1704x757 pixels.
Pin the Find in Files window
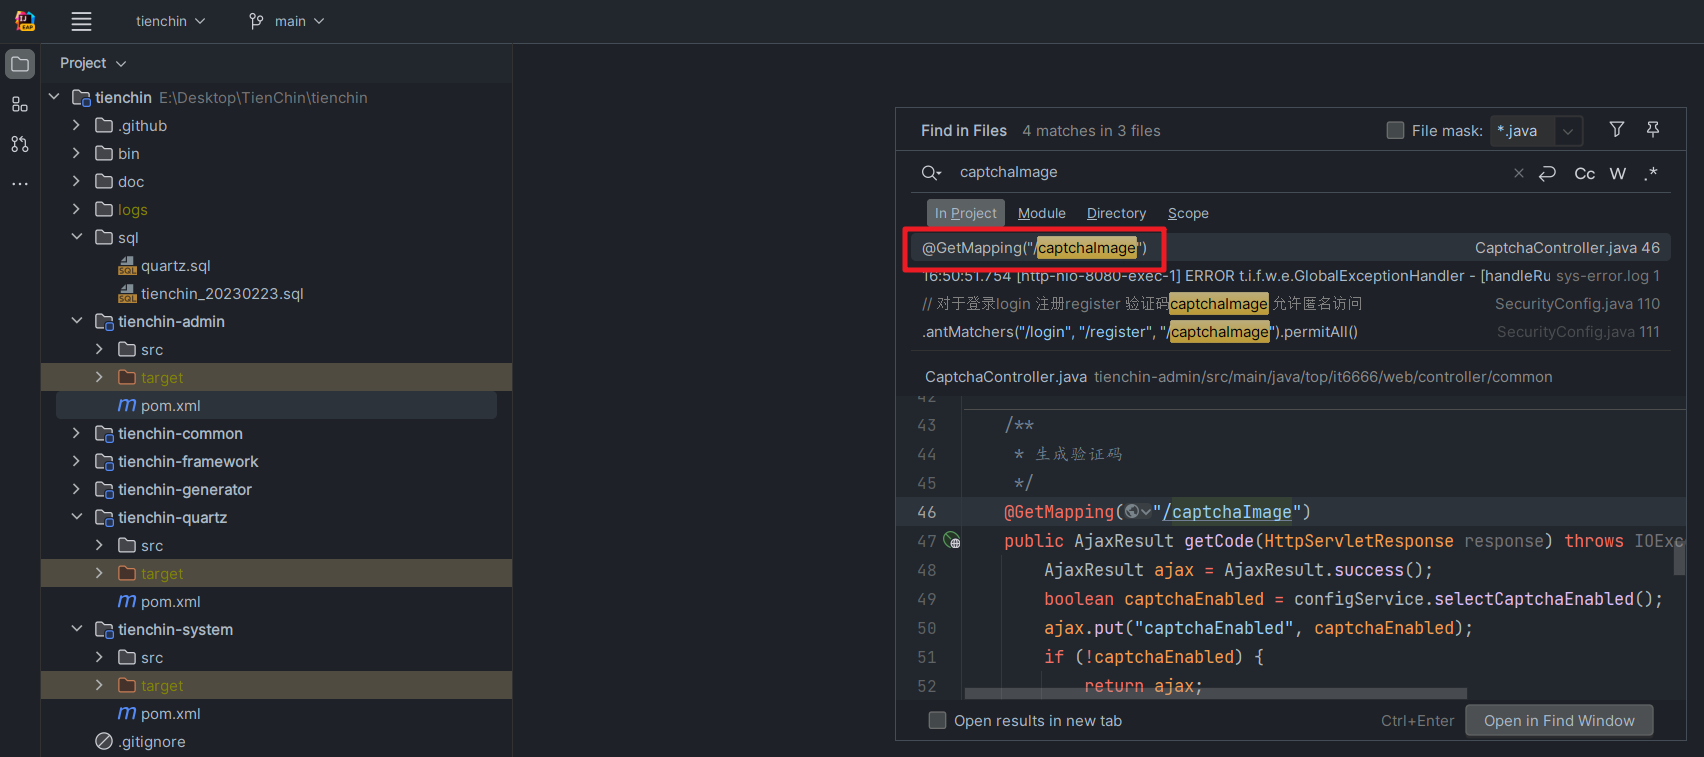coord(1653,129)
